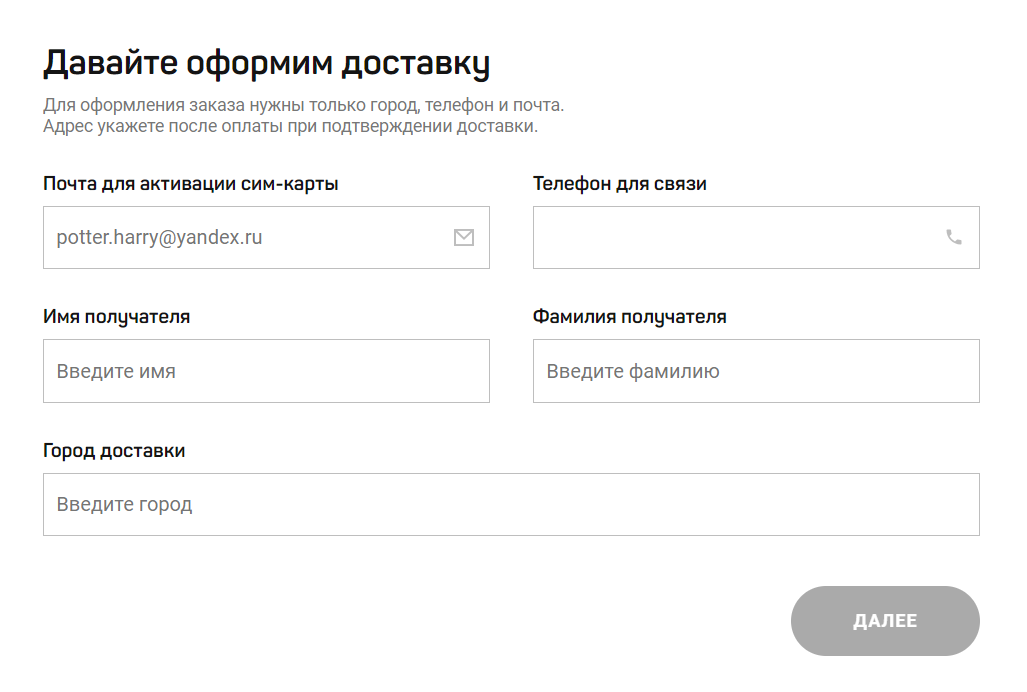Image resolution: width=1027 pixels, height=692 pixels.
Task: Click the envelope symbol on the right of email input
Action: [x=463, y=238]
